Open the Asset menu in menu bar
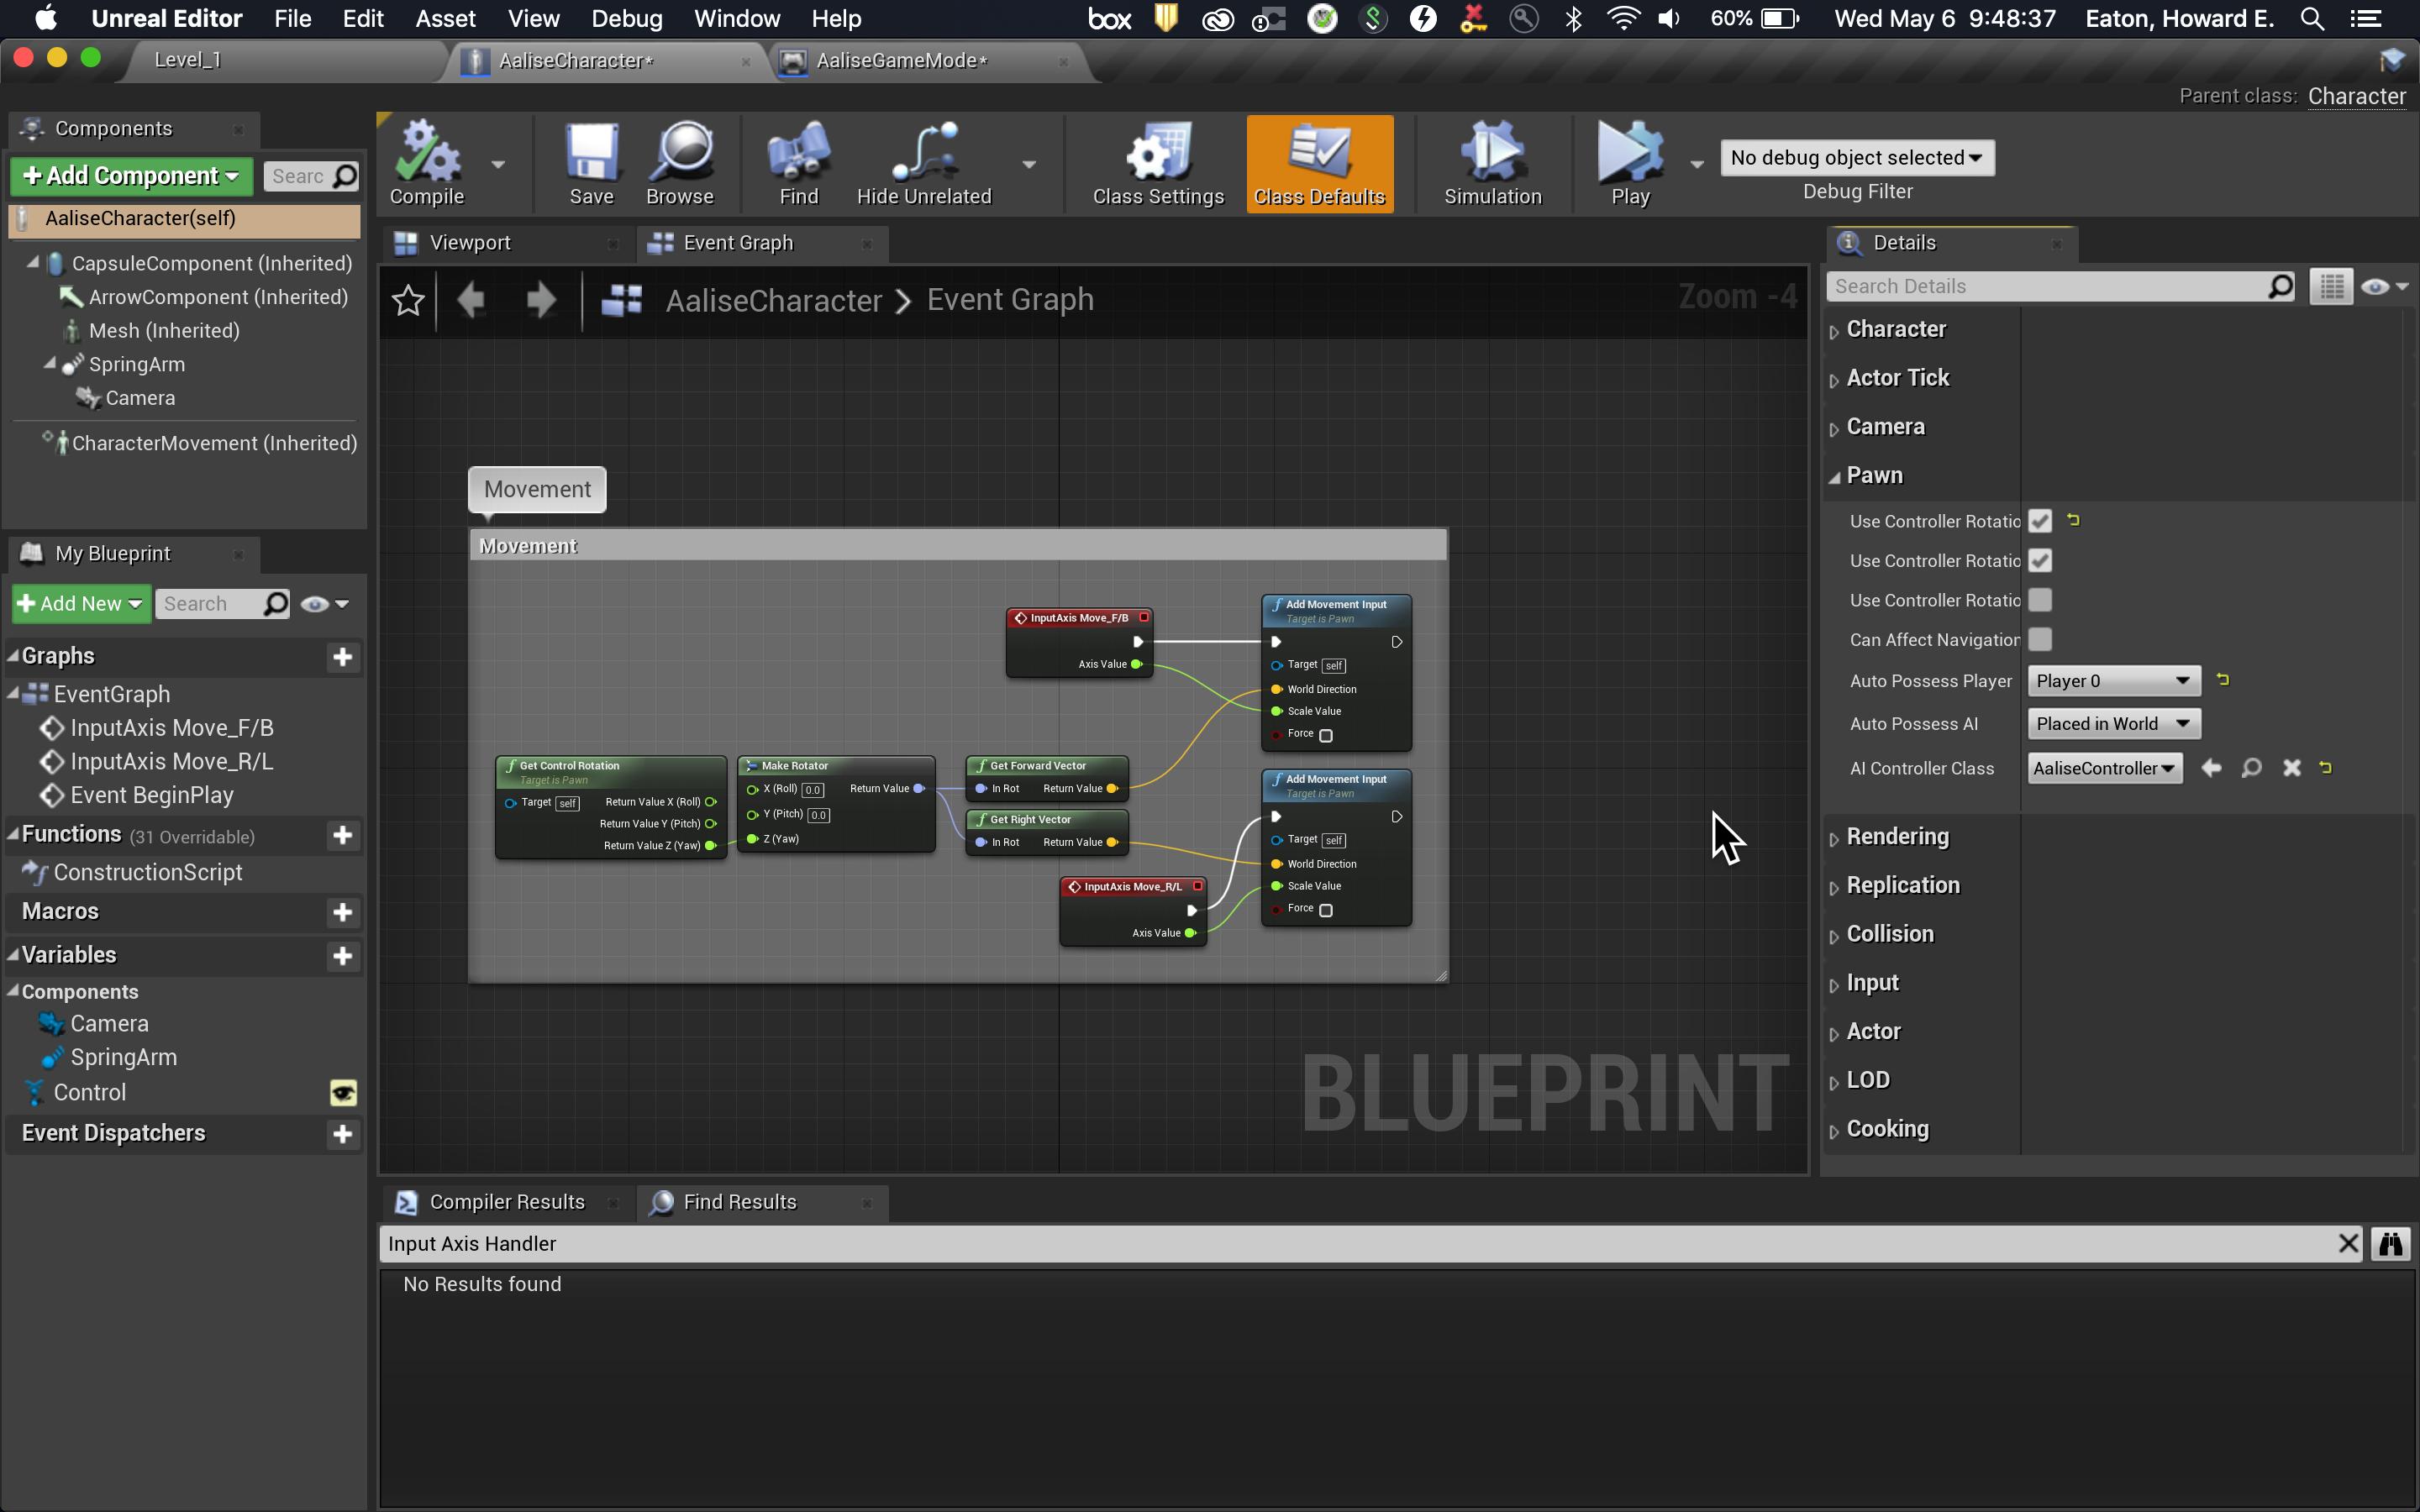Screen dimensions: 2420x1512 pos(445,19)
